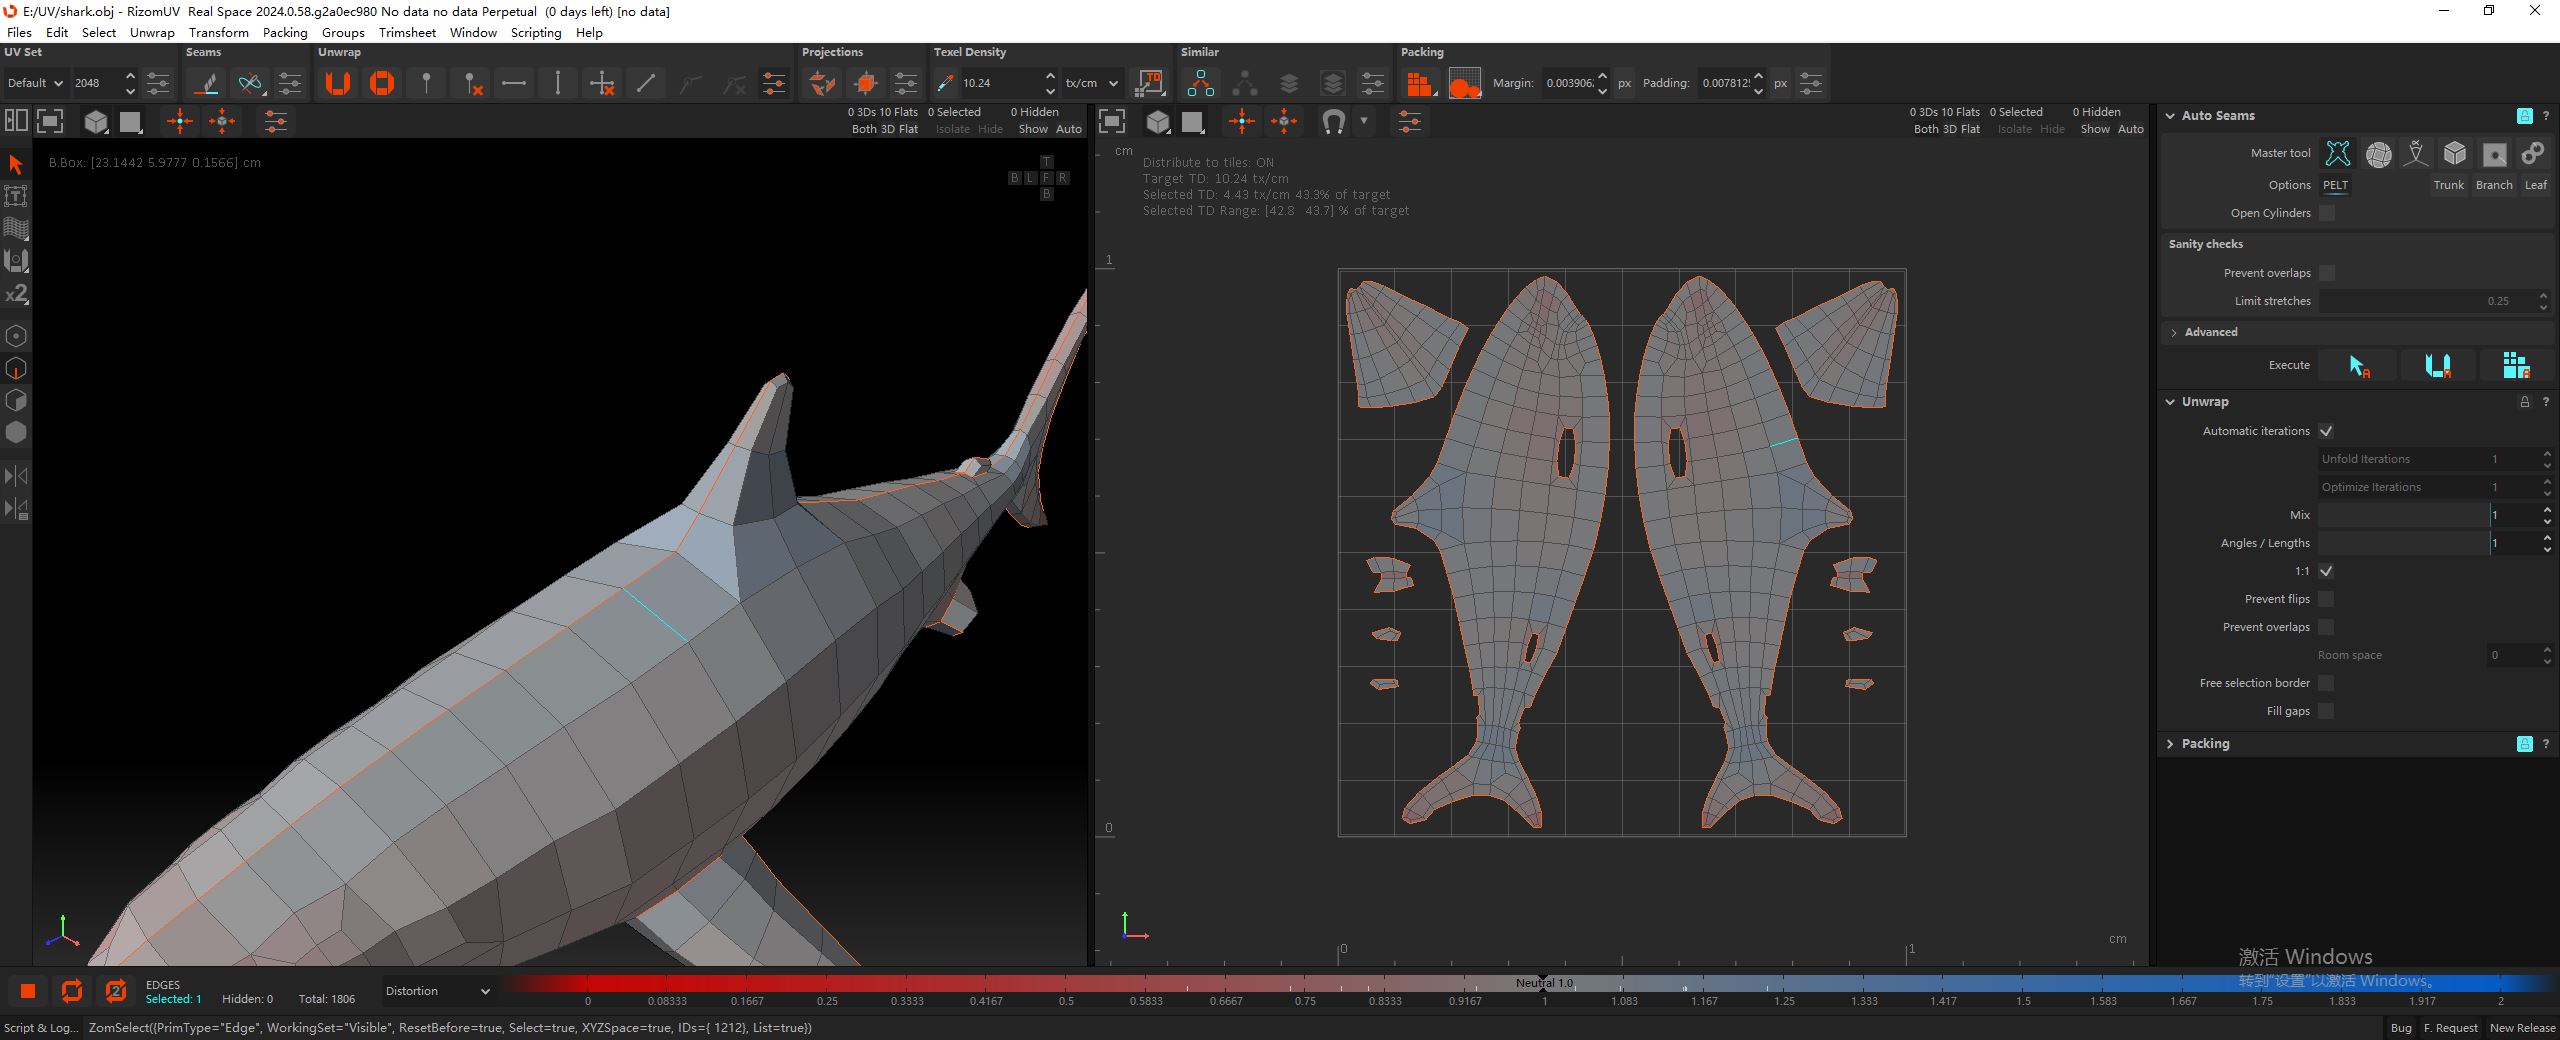This screenshot has width=2560, height=1040.
Task: Click the texel density picker icon
Action: click(x=945, y=83)
